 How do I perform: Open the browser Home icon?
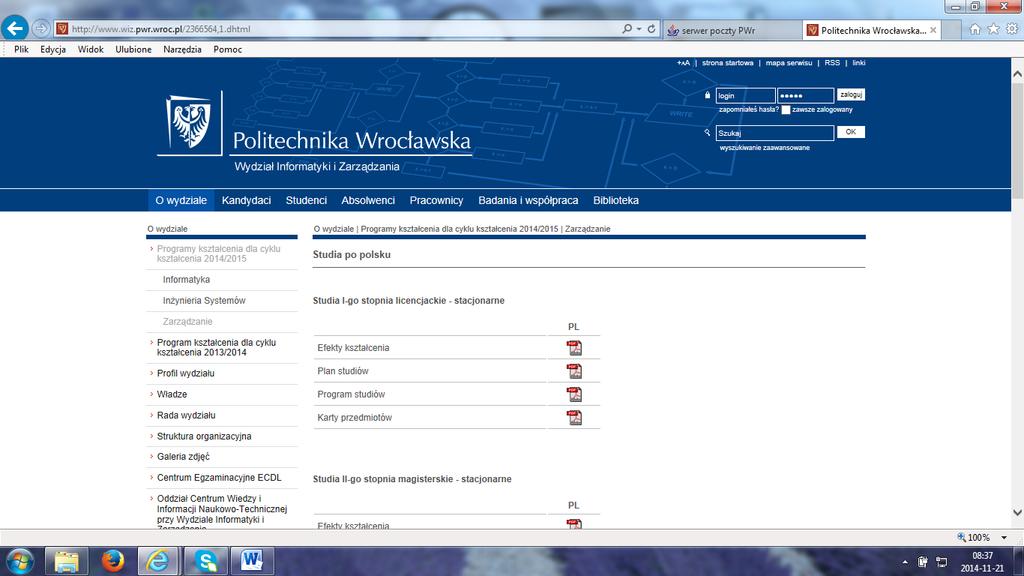975,29
